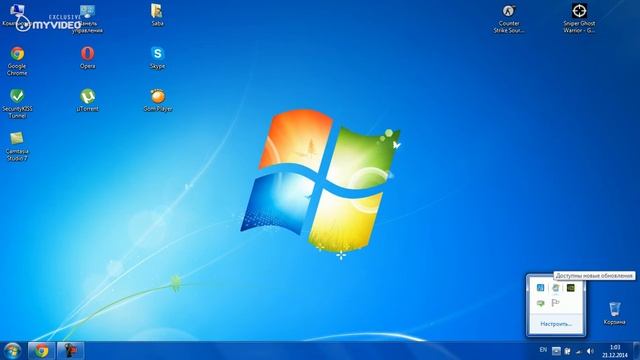Click the Windows Update icon in tray popup
Screen dimensions: 640x360
(556, 288)
